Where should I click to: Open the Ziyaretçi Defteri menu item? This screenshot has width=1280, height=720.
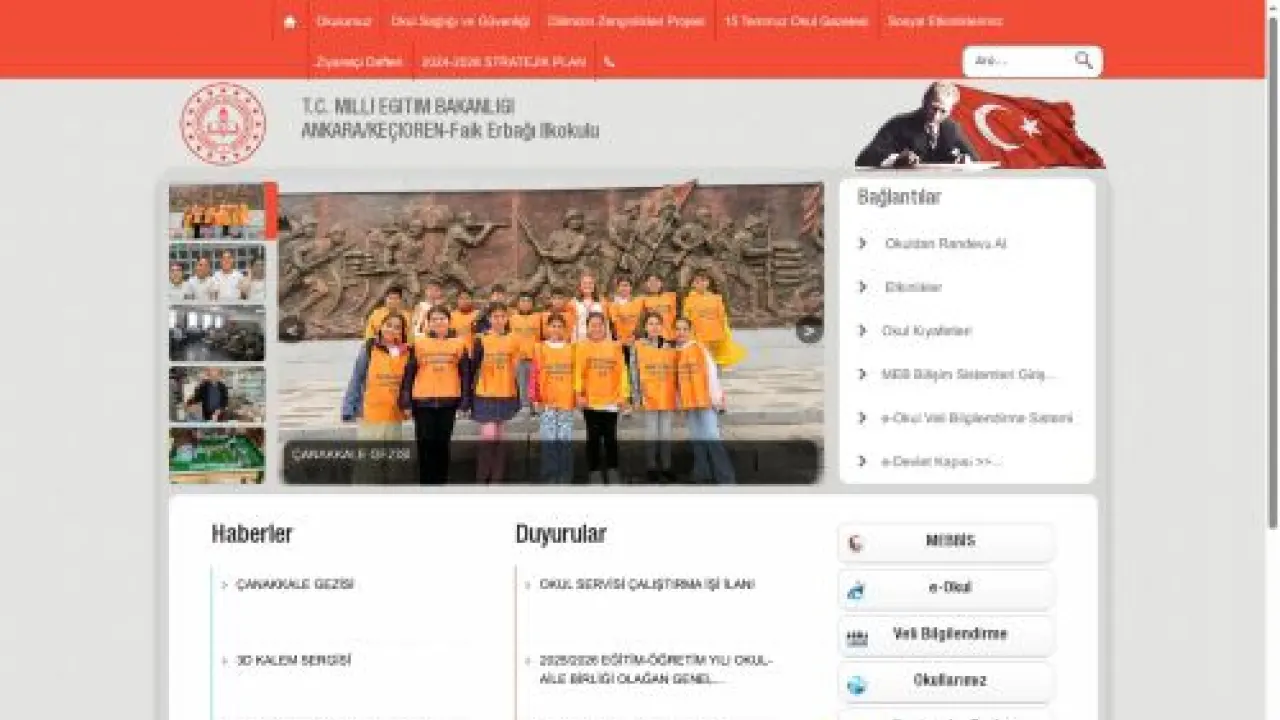tap(359, 61)
